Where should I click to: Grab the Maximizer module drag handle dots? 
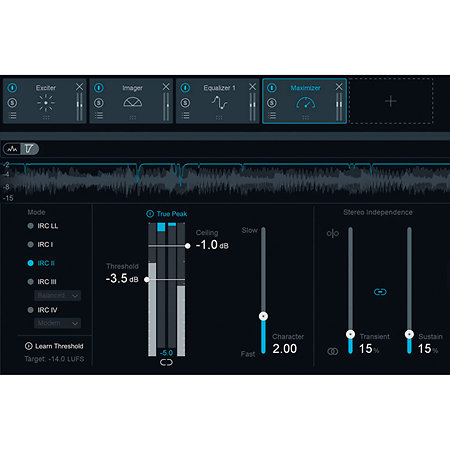pos(306,117)
